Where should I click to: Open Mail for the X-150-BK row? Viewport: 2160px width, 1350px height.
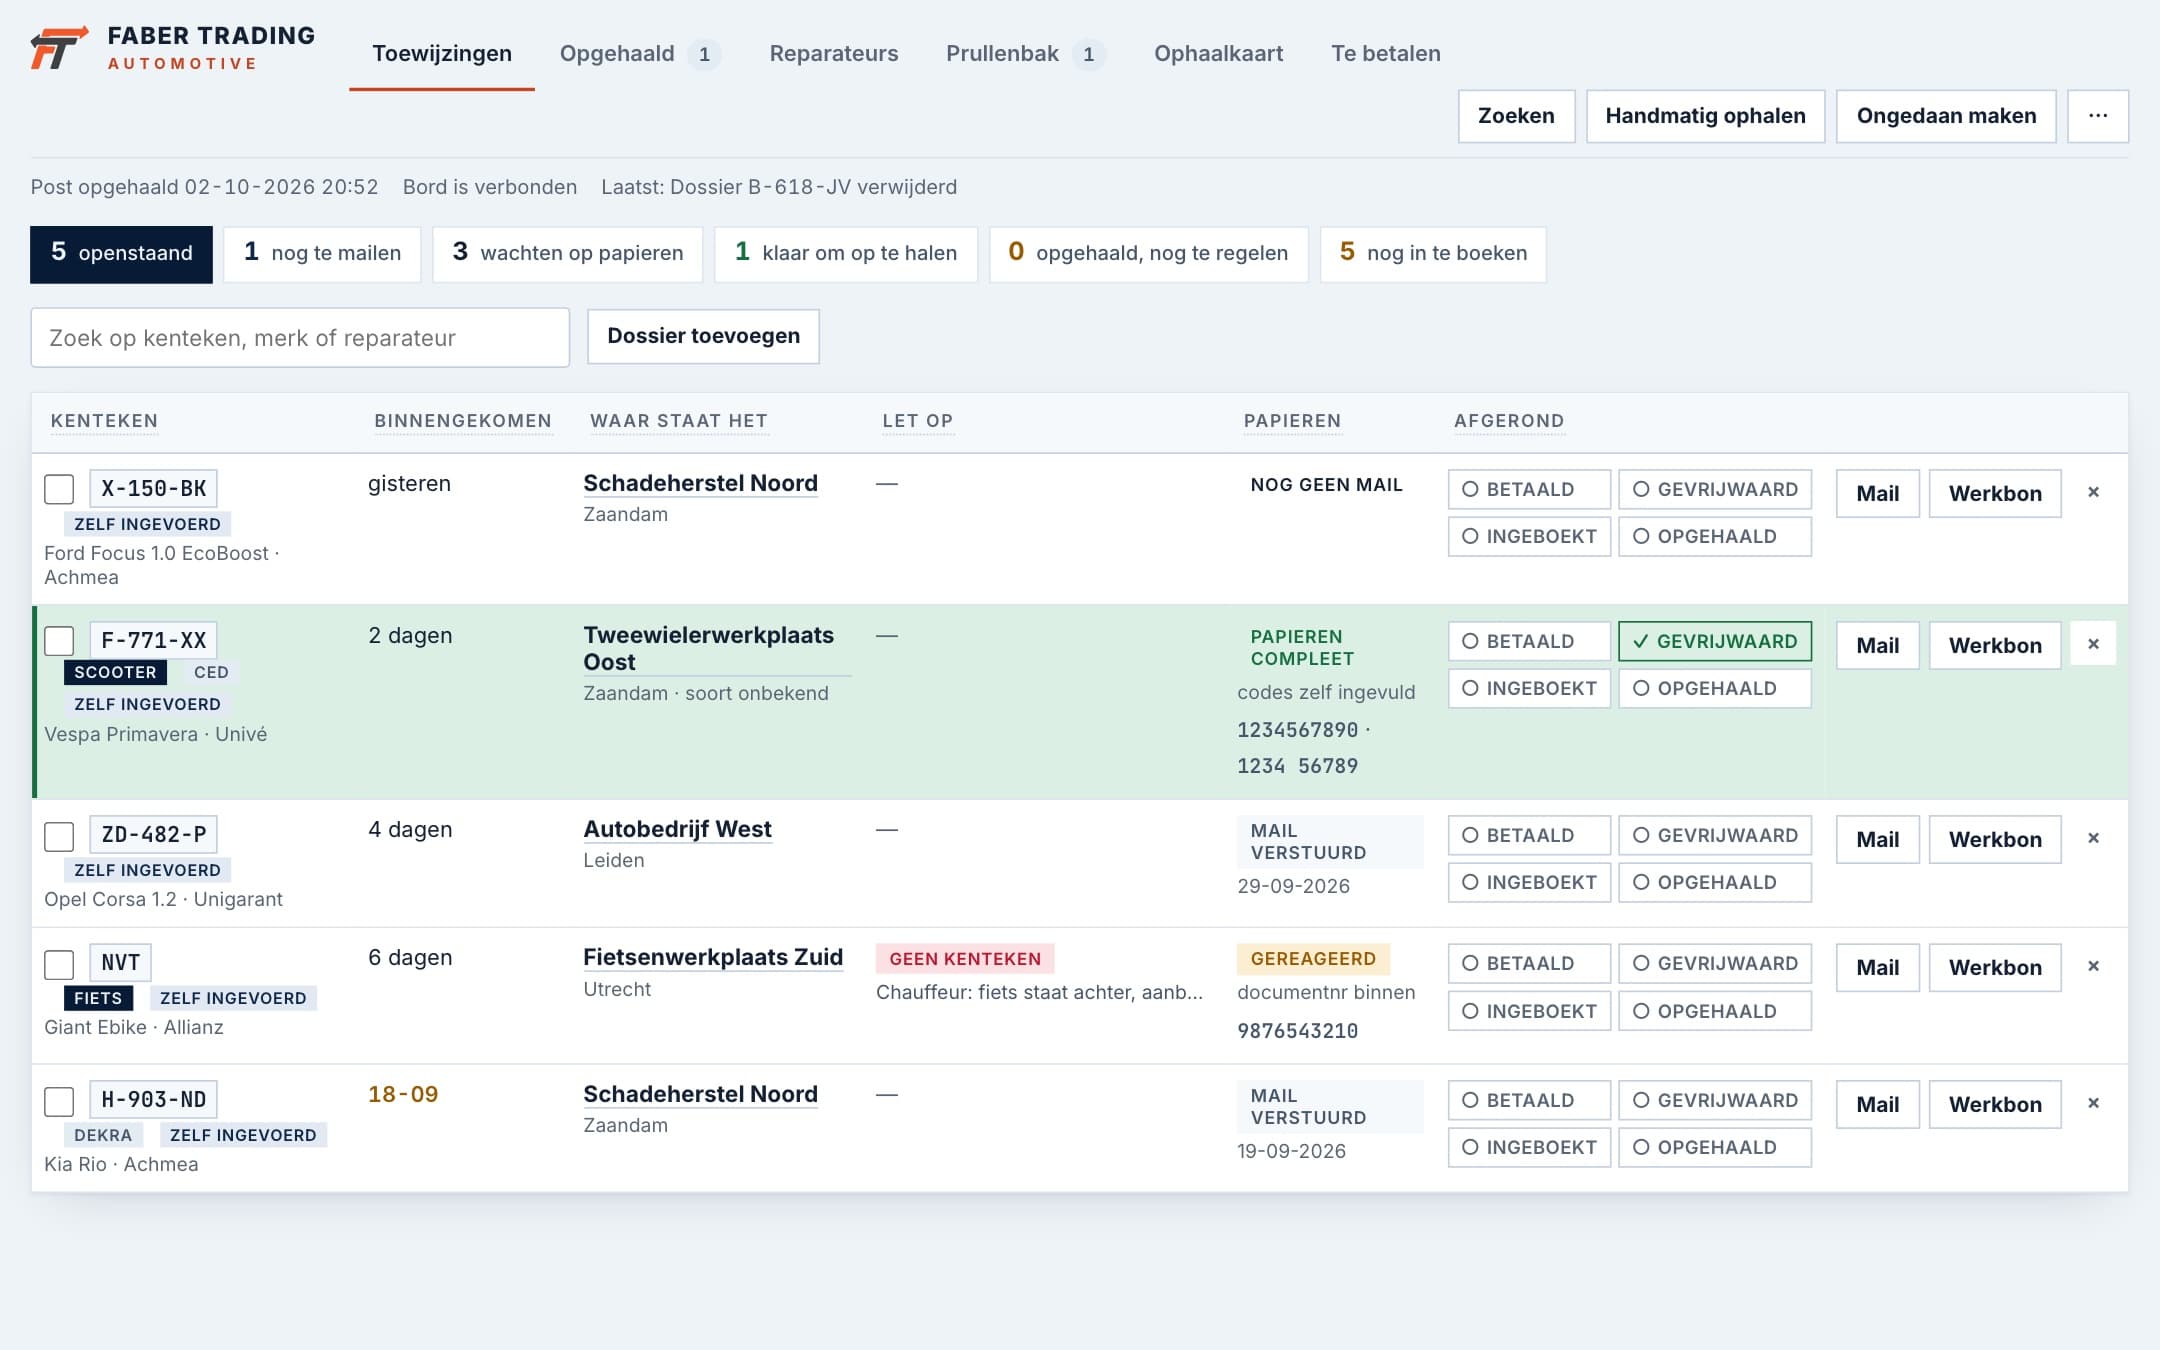pos(1877,493)
